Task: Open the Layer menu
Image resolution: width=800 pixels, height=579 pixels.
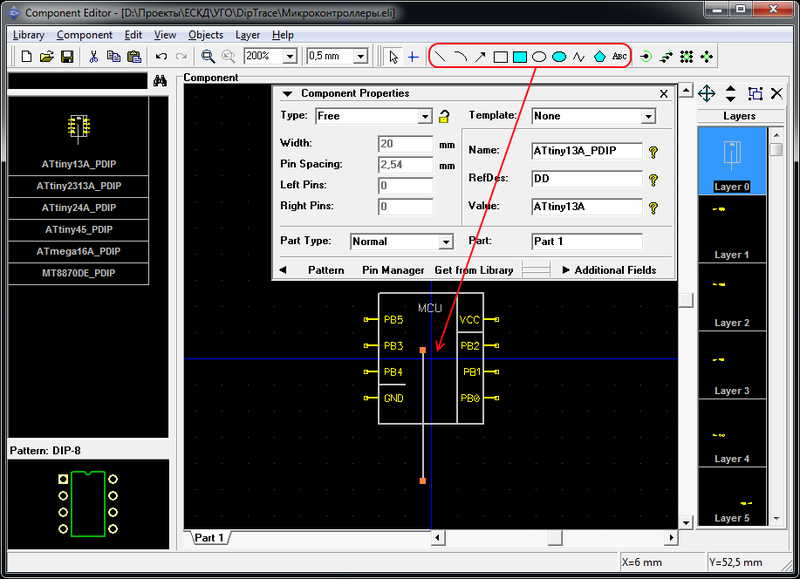Action: coord(247,35)
